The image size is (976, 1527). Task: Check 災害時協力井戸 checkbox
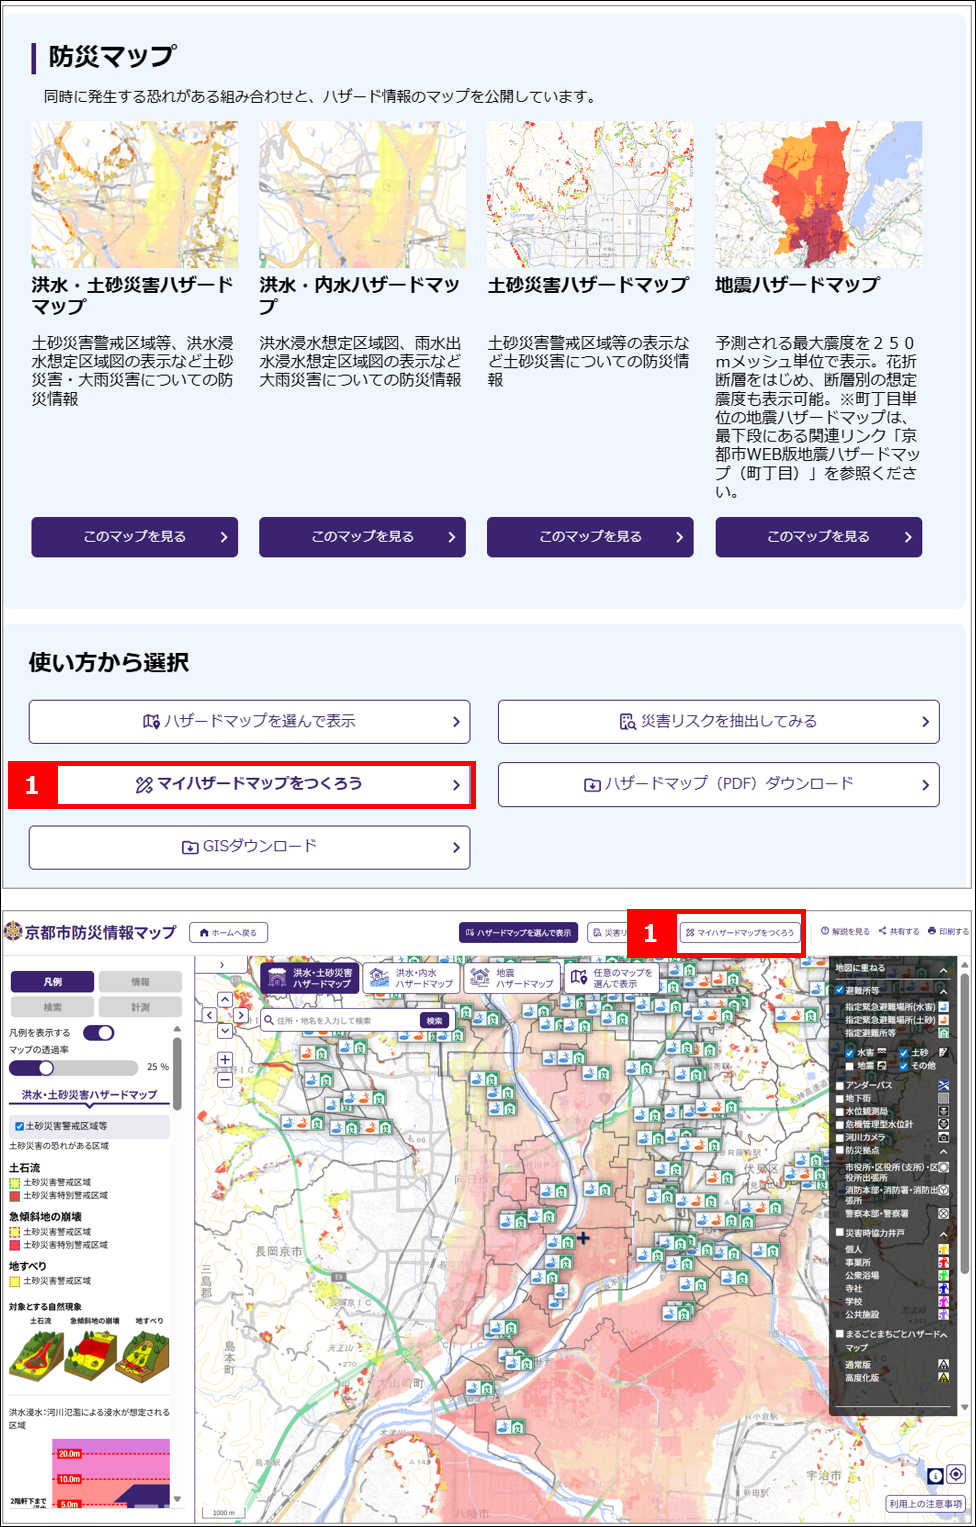coord(840,1232)
